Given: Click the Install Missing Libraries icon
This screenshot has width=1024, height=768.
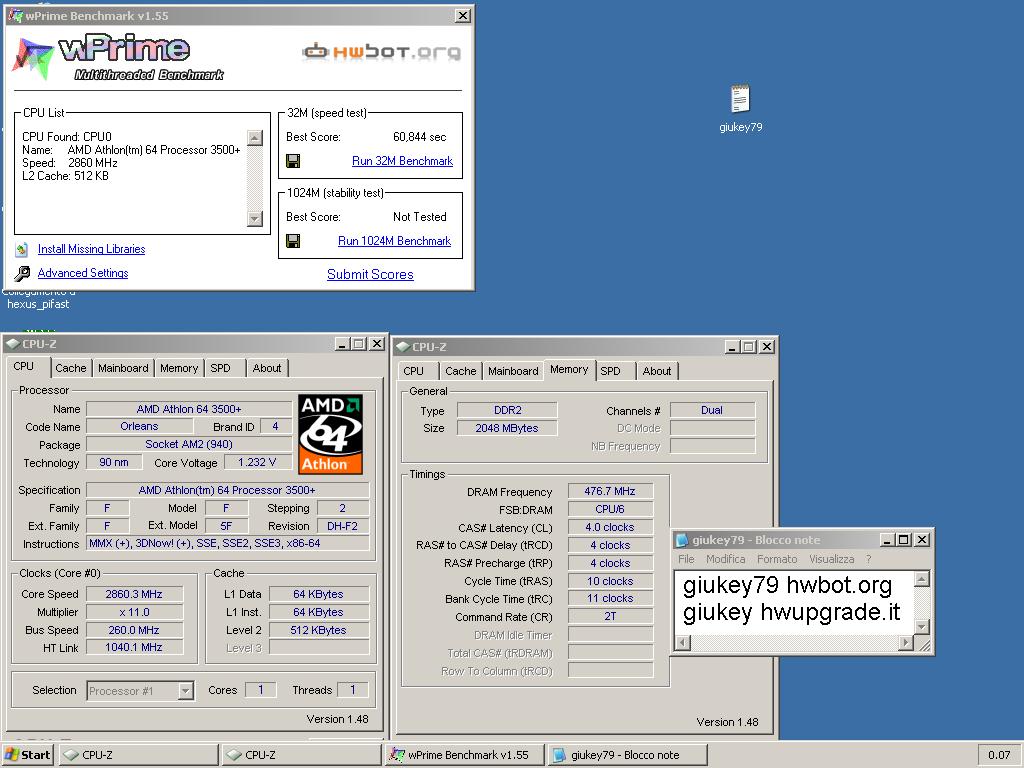Looking at the screenshot, I should (x=22, y=249).
